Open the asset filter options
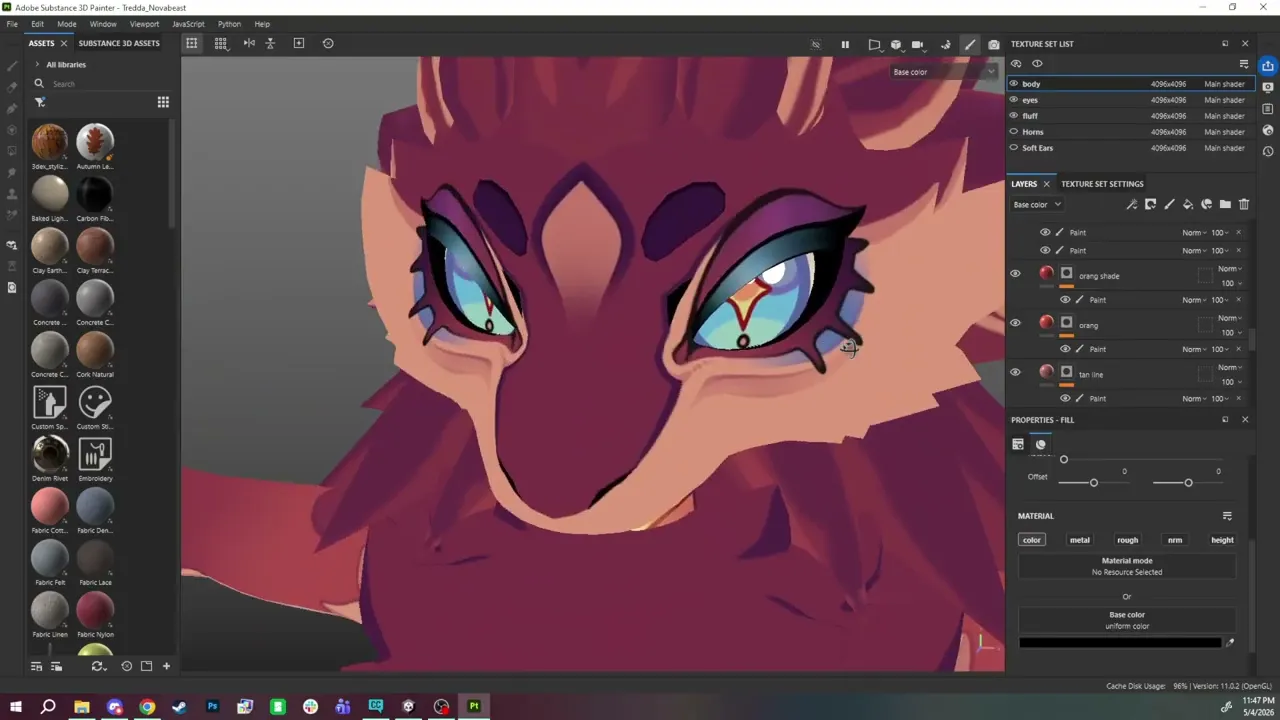This screenshot has width=1280, height=720. (40, 102)
